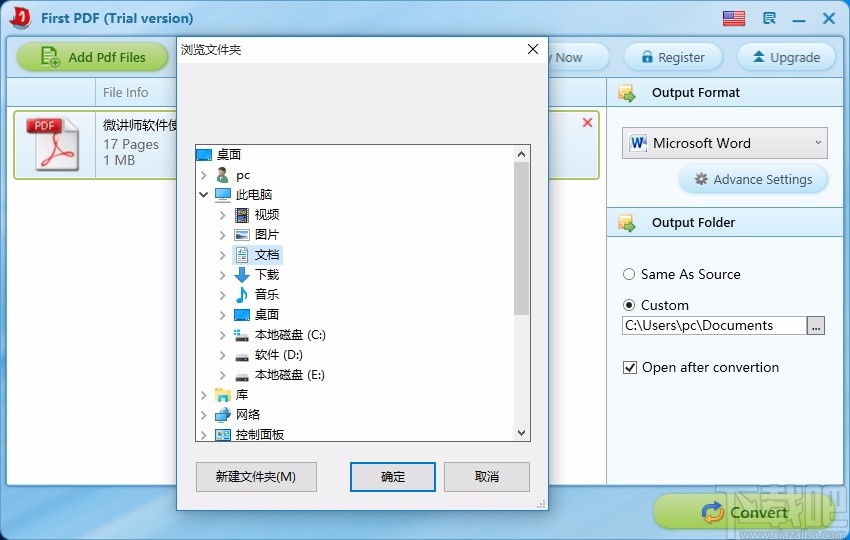
Task: Select the 图片 pictures folder icon
Action: point(242,235)
